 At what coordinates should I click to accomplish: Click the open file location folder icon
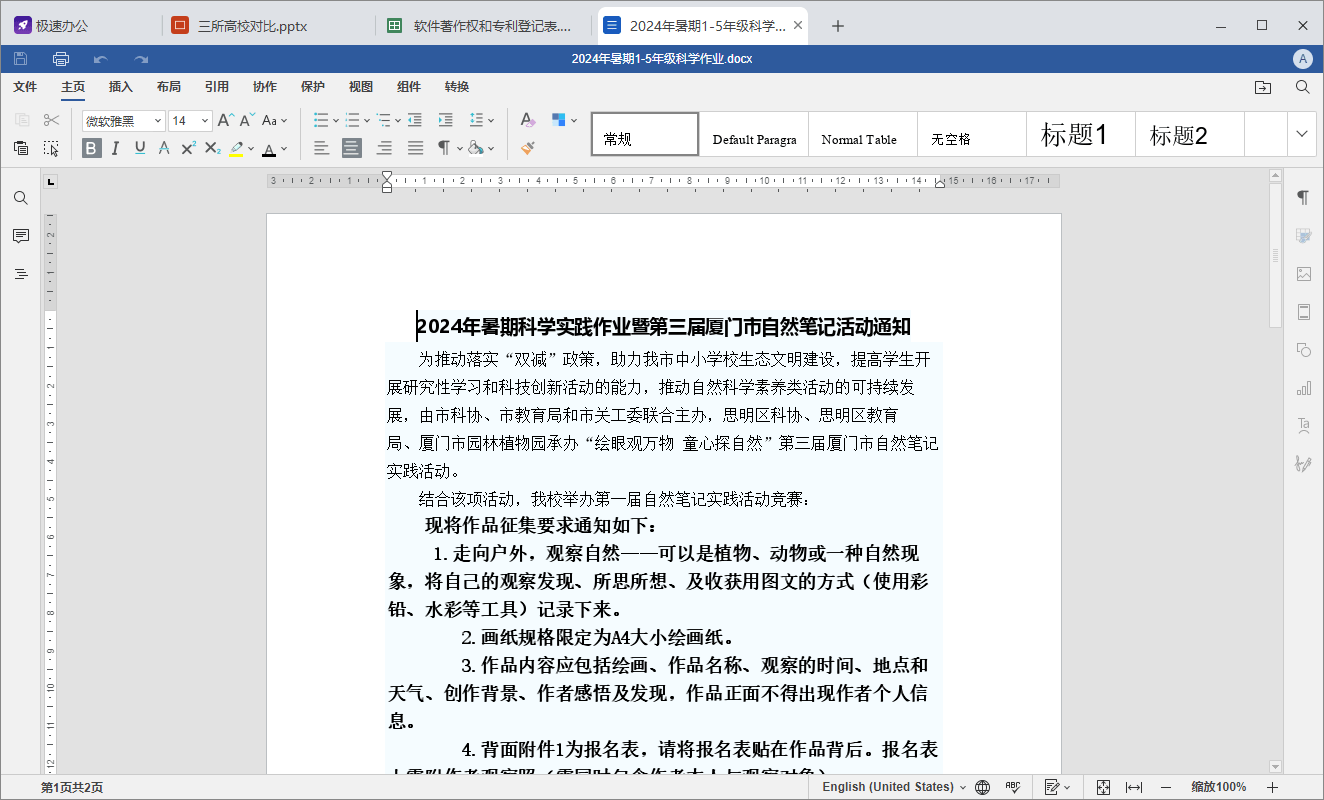click(x=1263, y=87)
